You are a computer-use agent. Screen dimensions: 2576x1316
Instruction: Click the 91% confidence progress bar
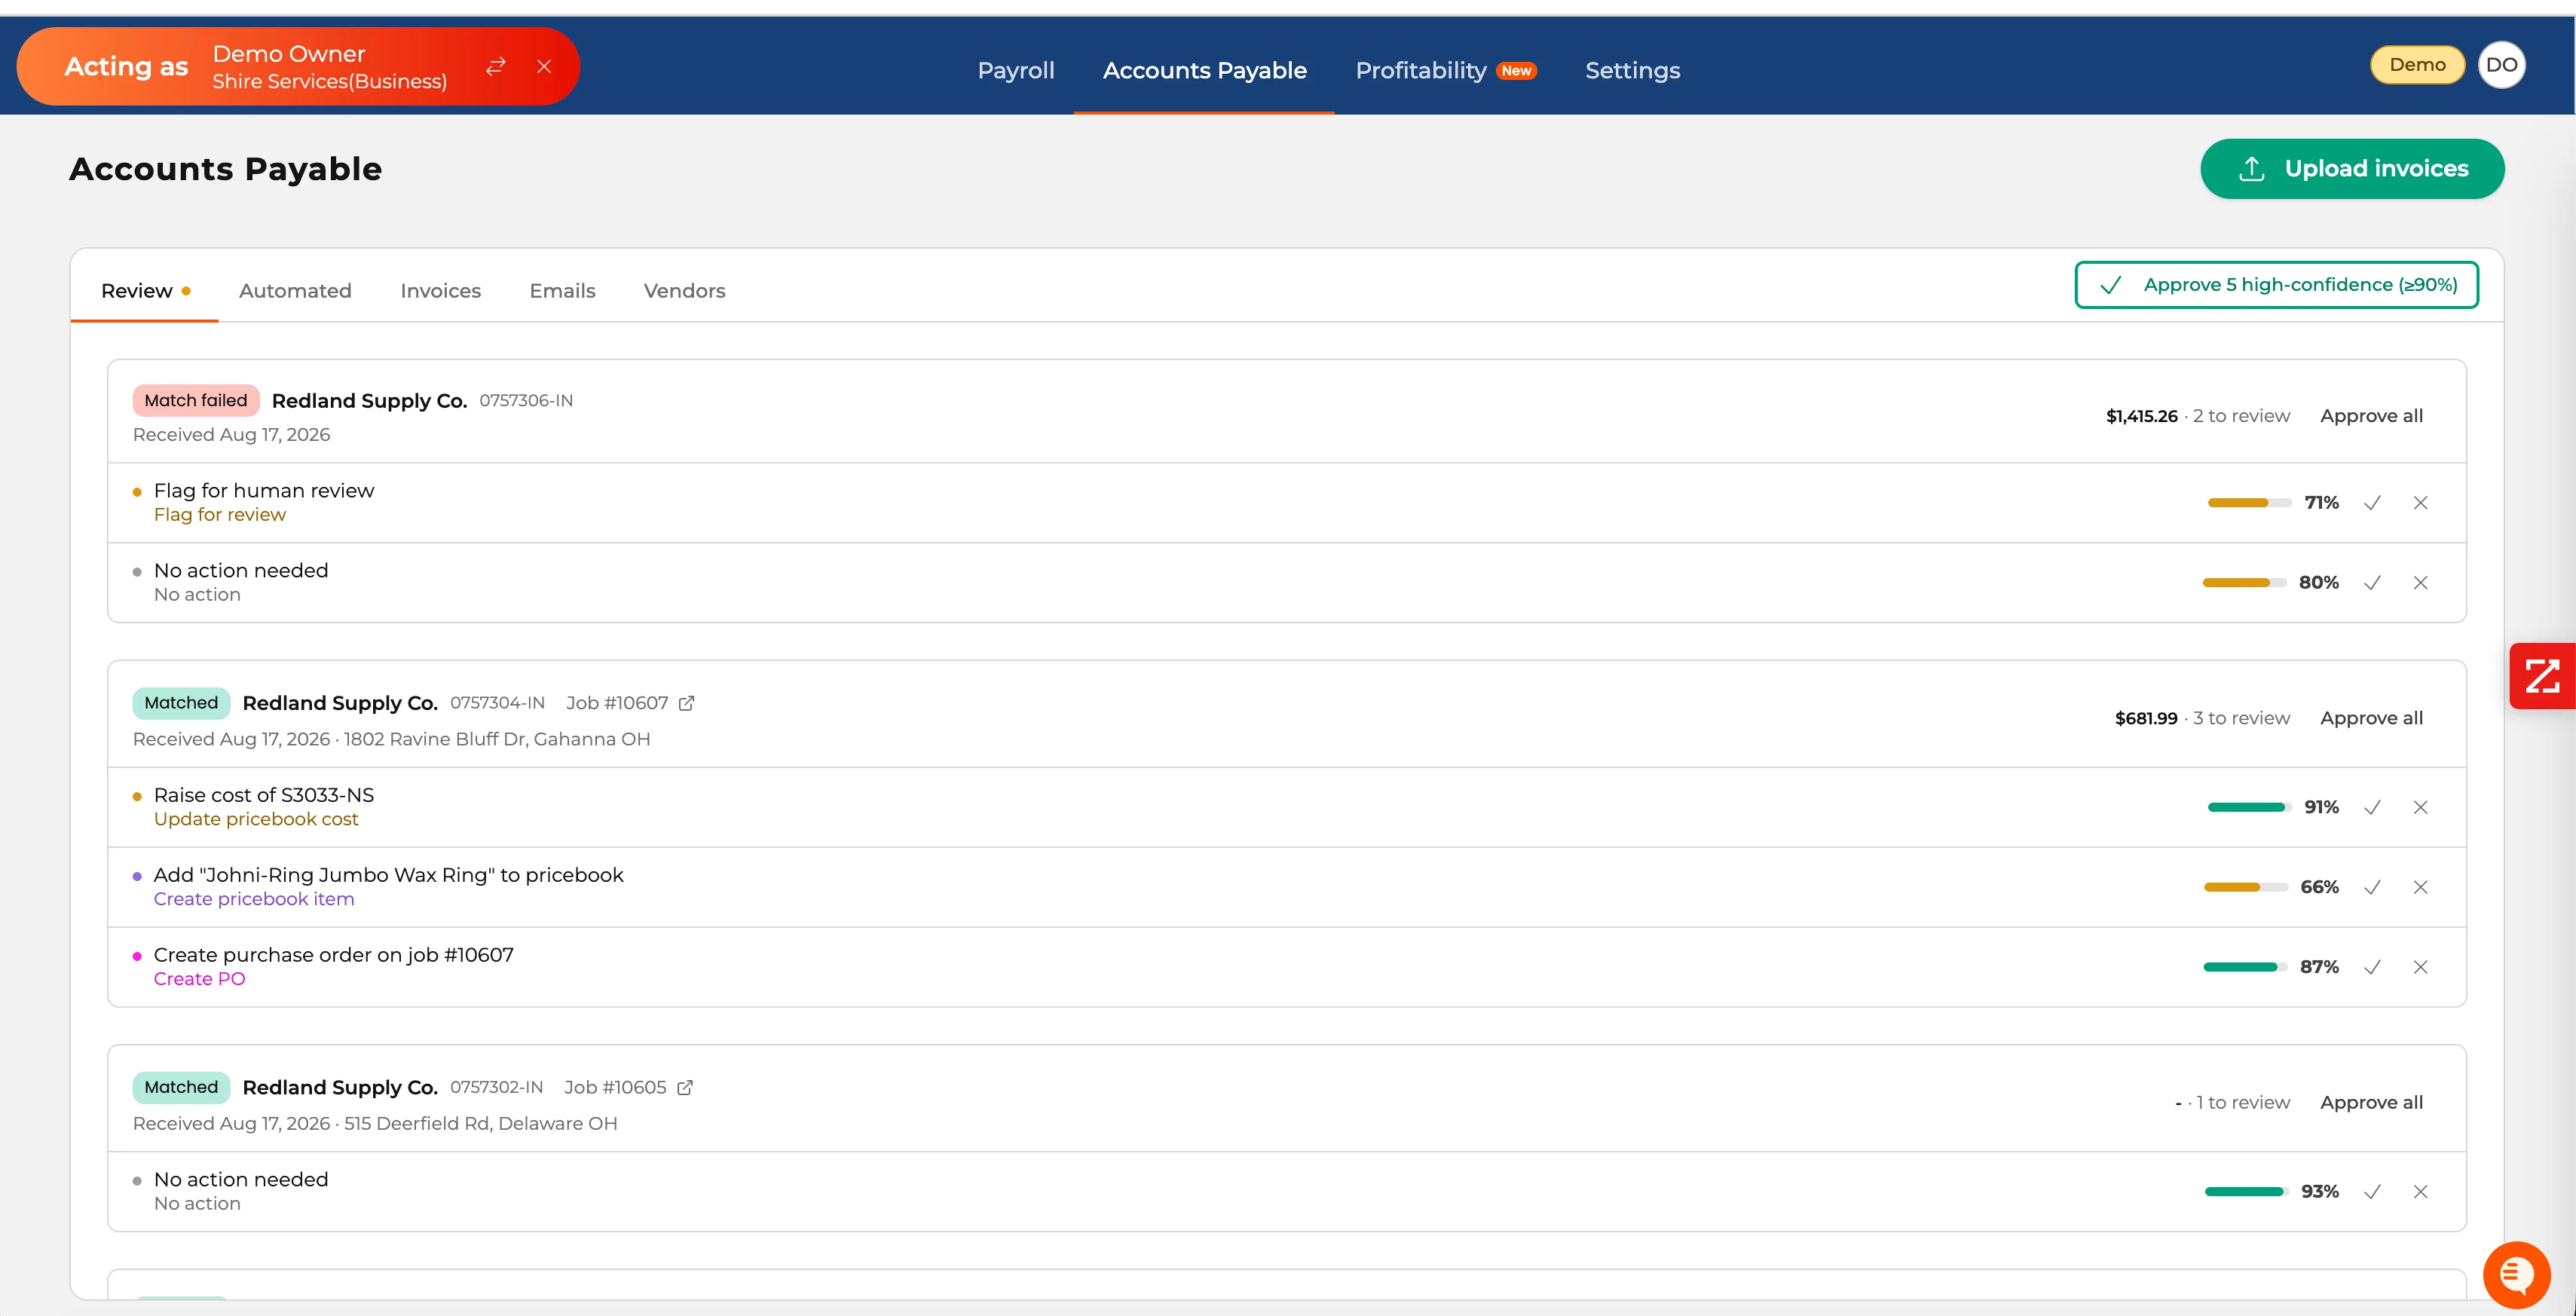click(2249, 808)
